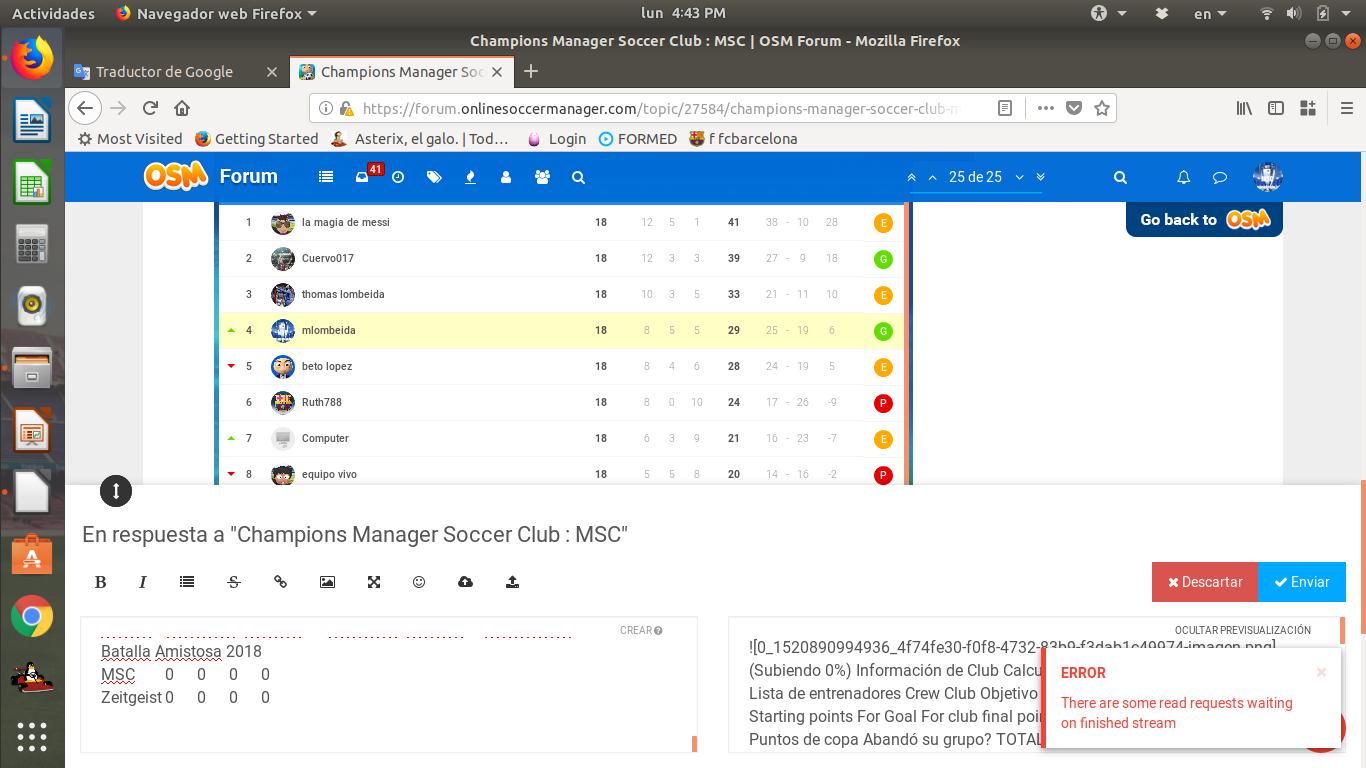Open the forum categories list icon
The width and height of the screenshot is (1366, 768).
pyautogui.click(x=326, y=177)
